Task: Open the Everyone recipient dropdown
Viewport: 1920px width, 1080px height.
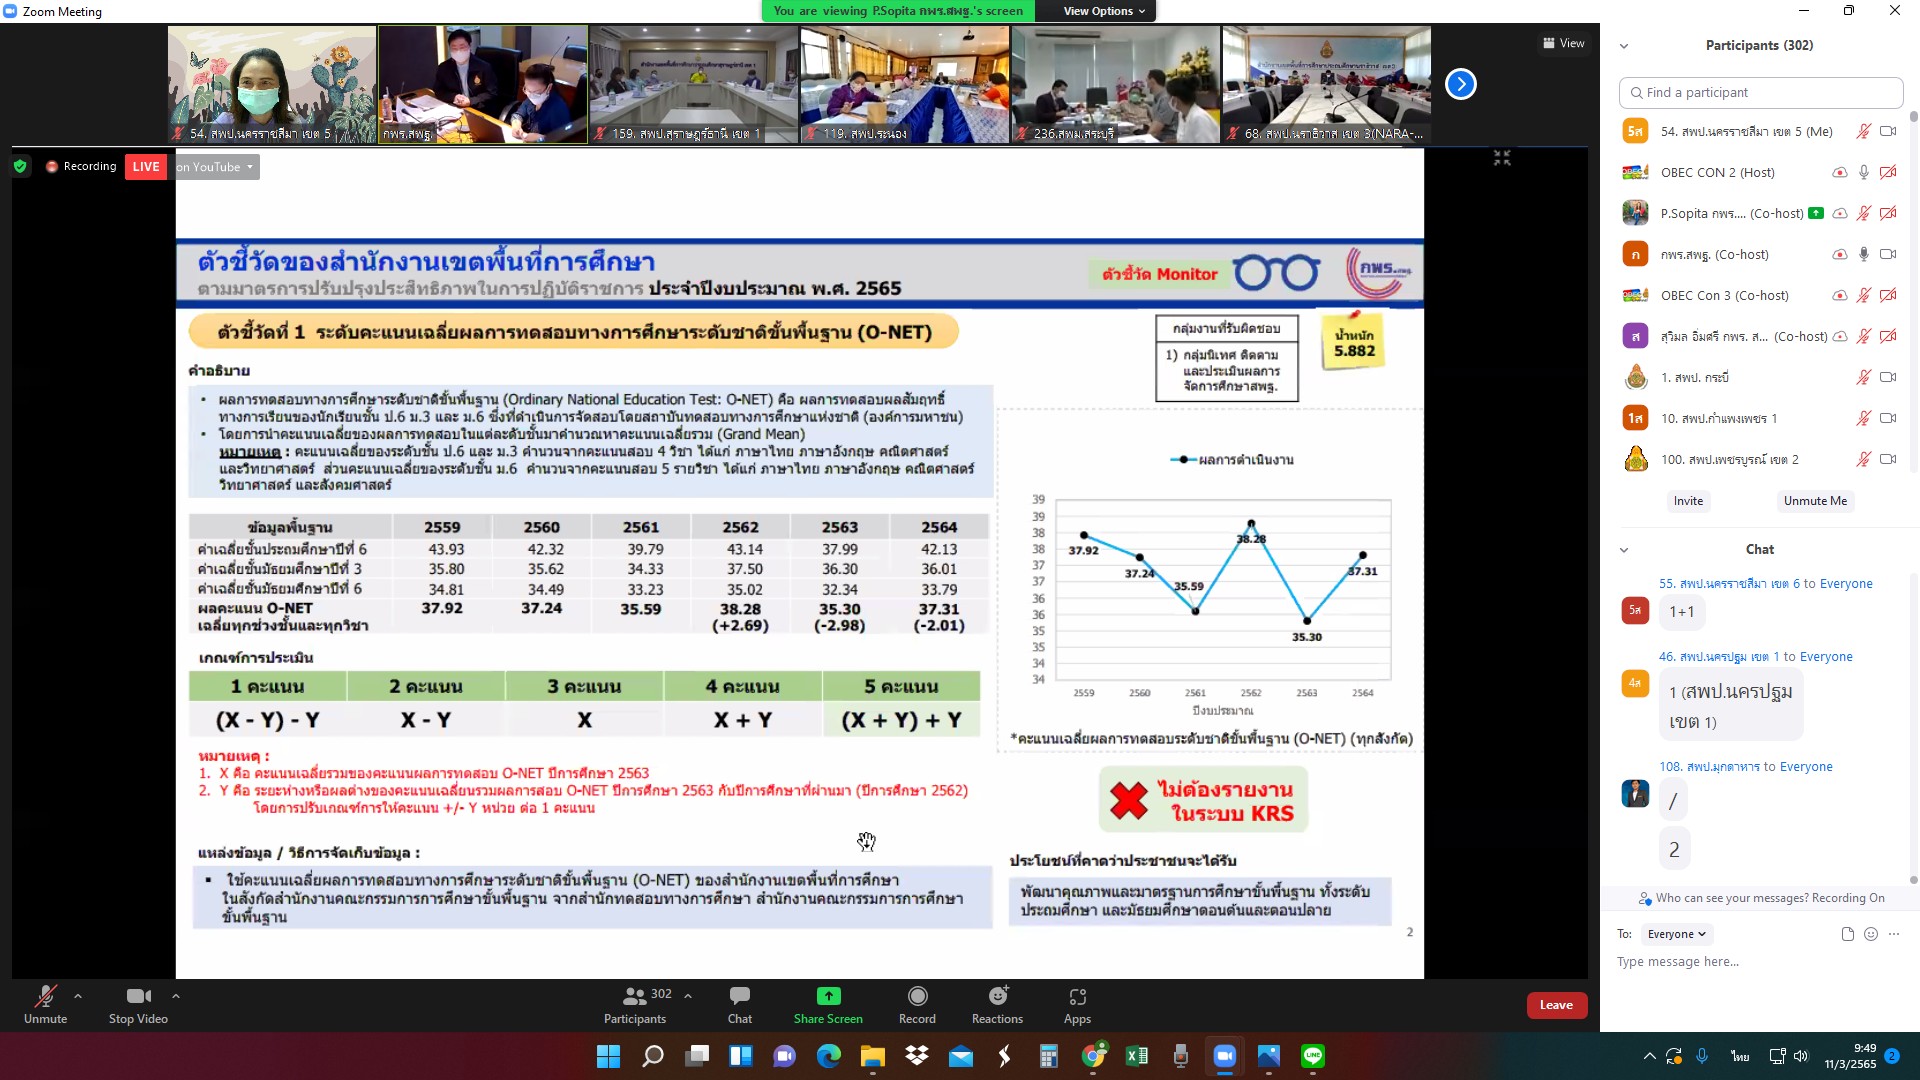Action: pos(1677,934)
